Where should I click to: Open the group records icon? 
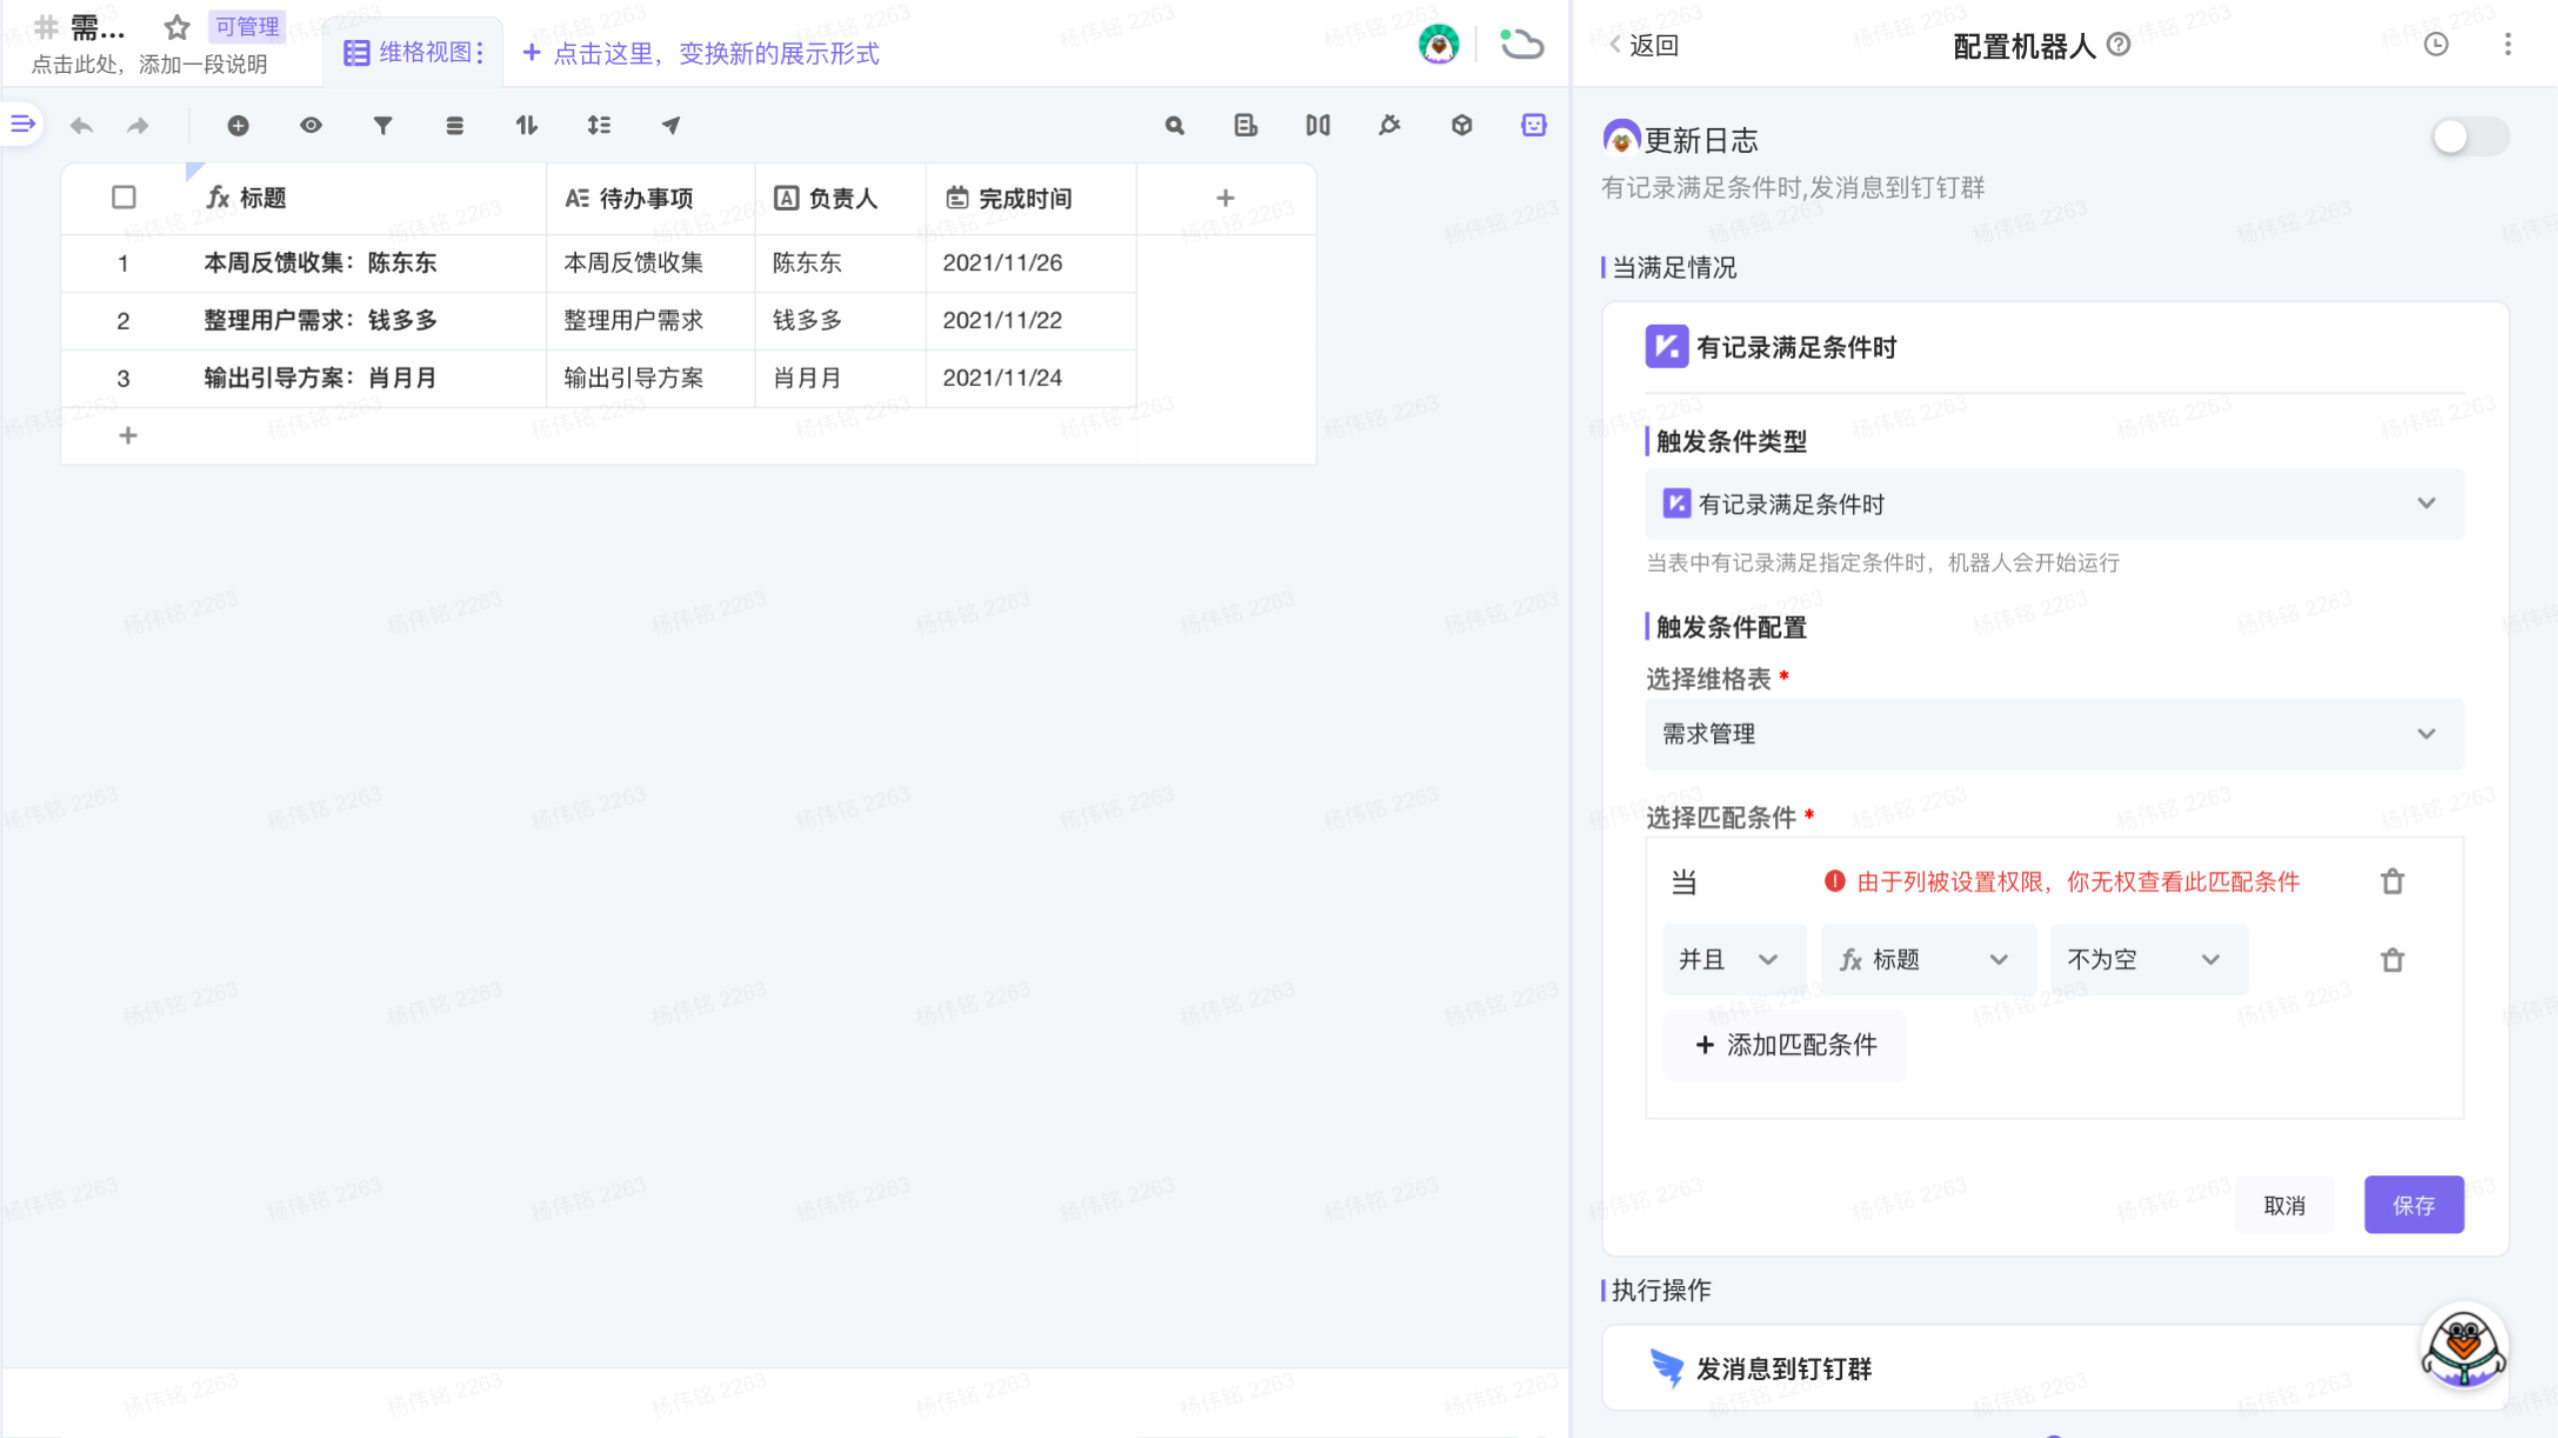pyautogui.click(x=455, y=126)
